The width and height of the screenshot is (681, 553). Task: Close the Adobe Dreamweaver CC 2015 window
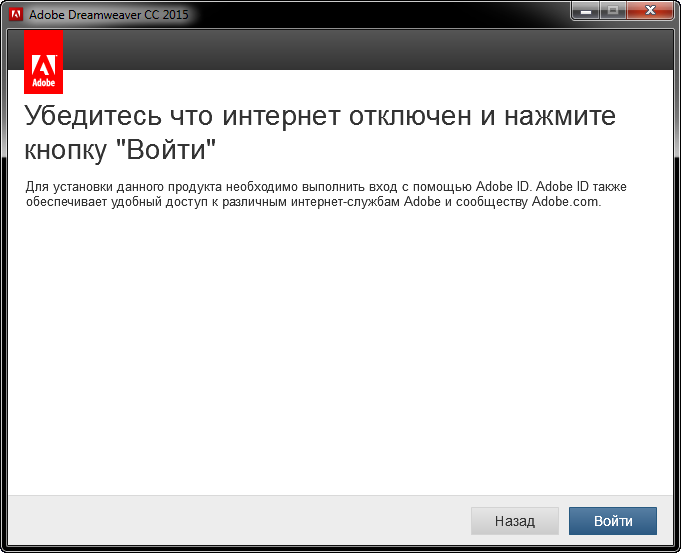click(x=650, y=11)
